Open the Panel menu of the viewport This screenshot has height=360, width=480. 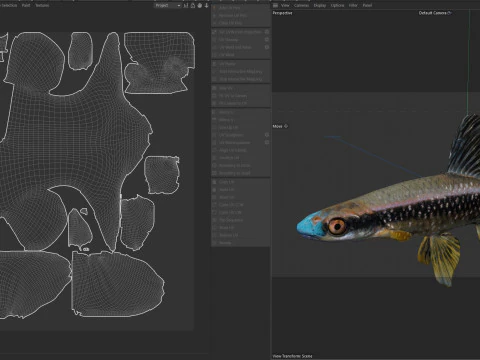367,5
